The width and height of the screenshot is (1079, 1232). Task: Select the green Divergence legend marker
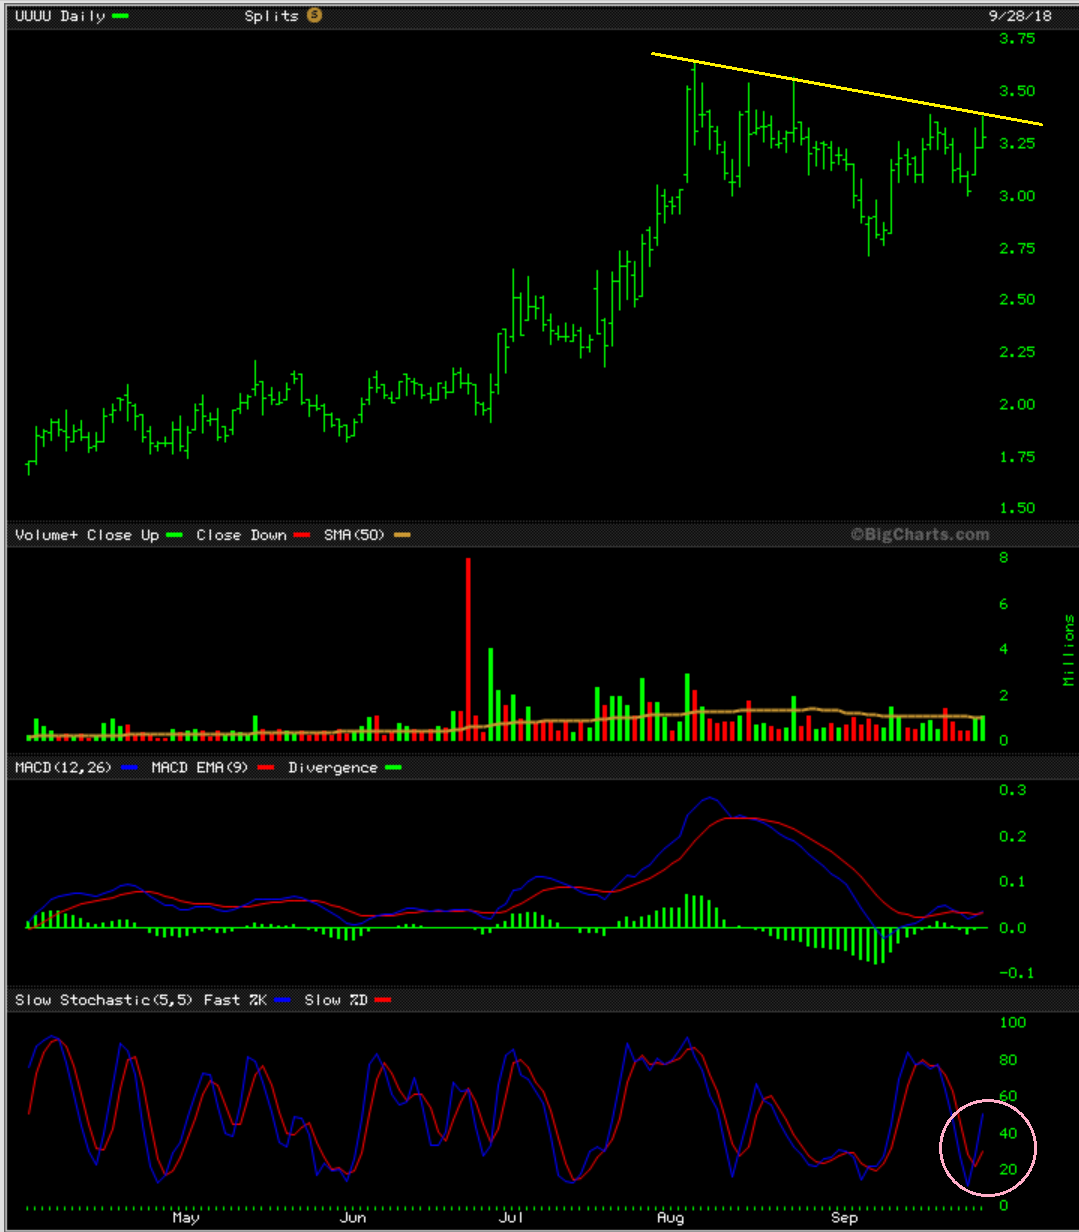click(x=394, y=768)
